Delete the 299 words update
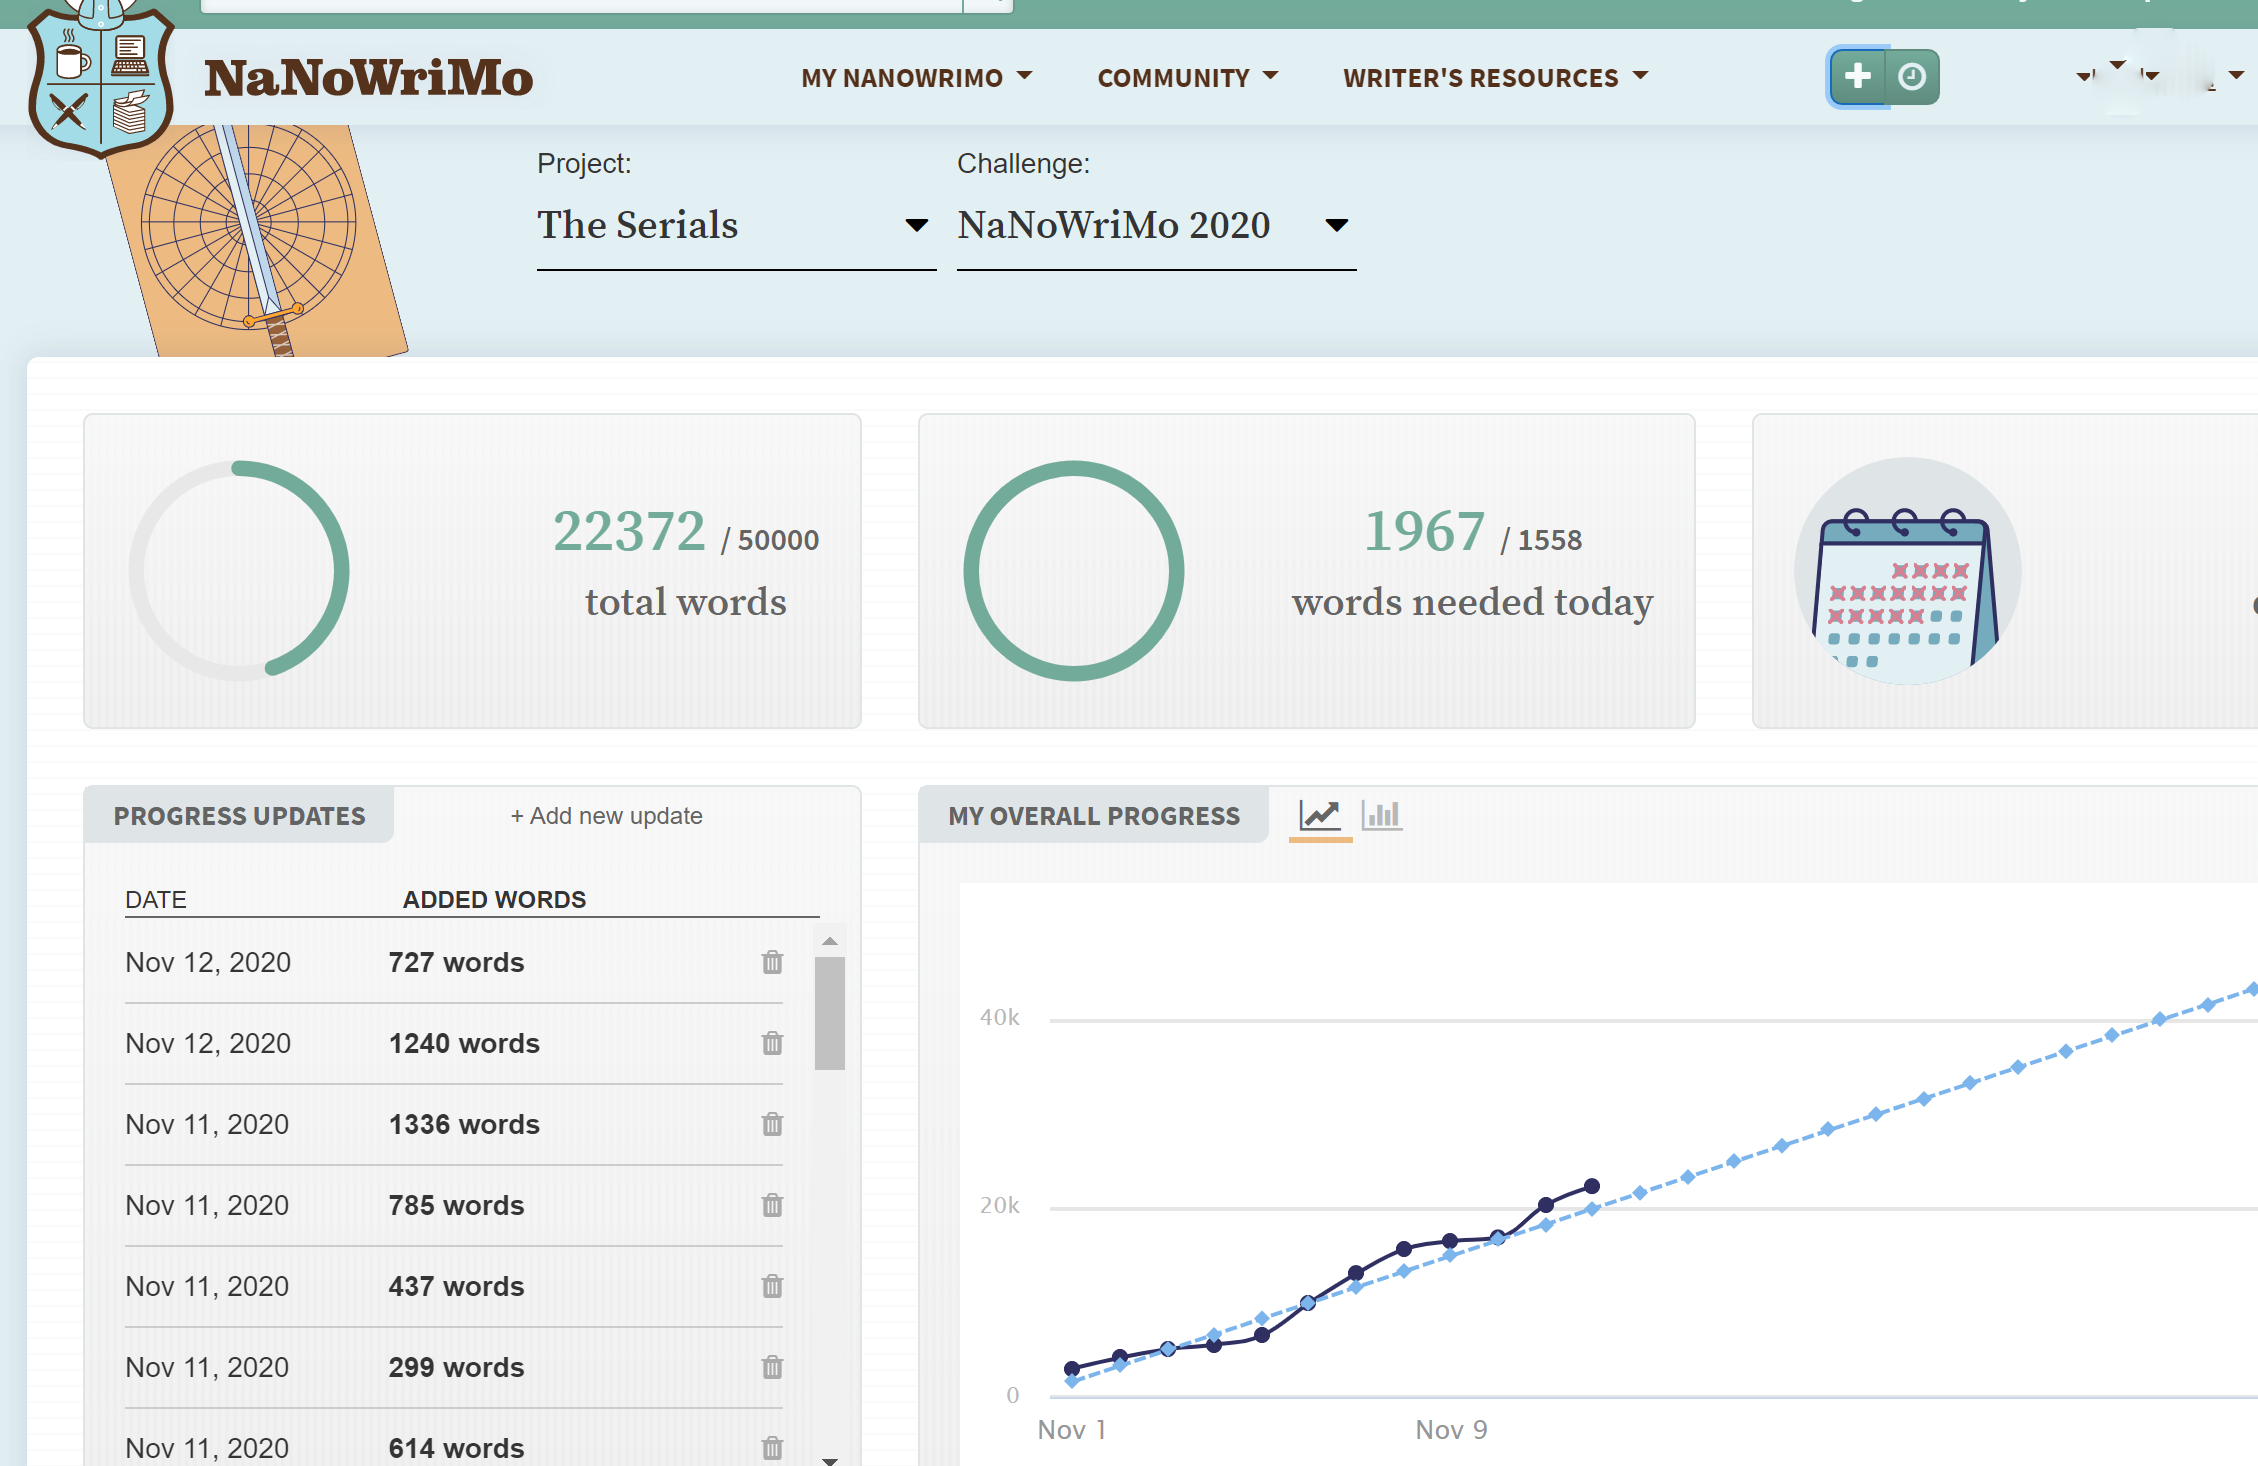Viewport: 2258px width, 1466px height. (772, 1367)
